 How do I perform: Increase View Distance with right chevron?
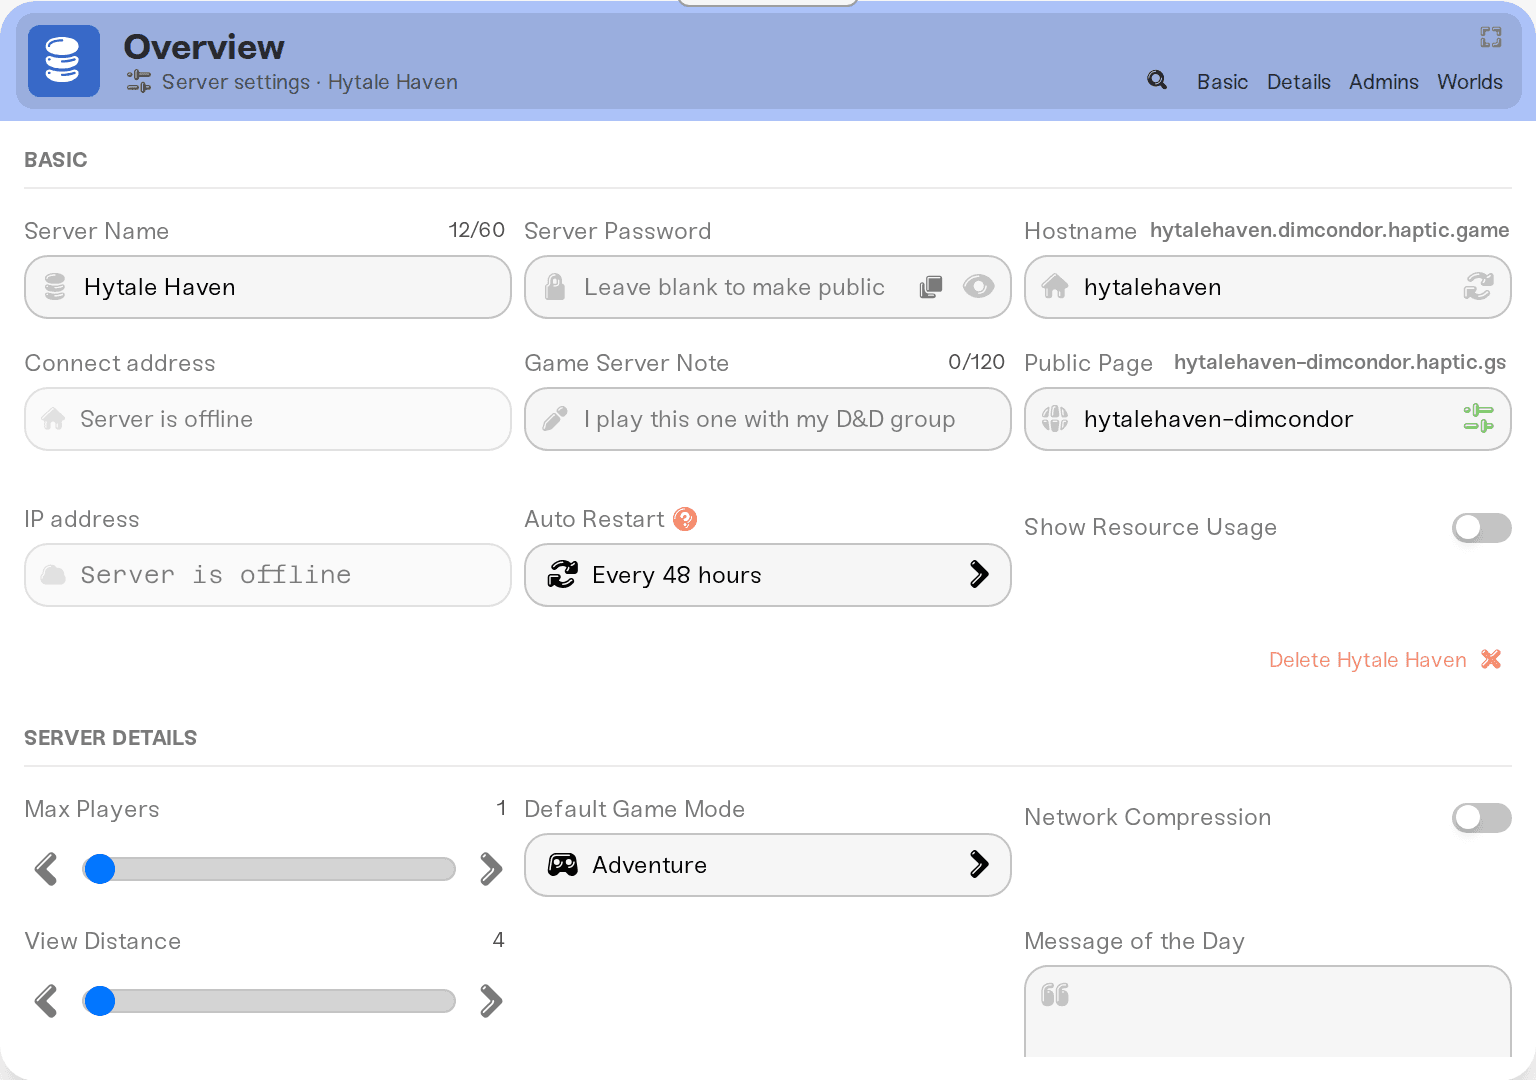click(x=490, y=1001)
